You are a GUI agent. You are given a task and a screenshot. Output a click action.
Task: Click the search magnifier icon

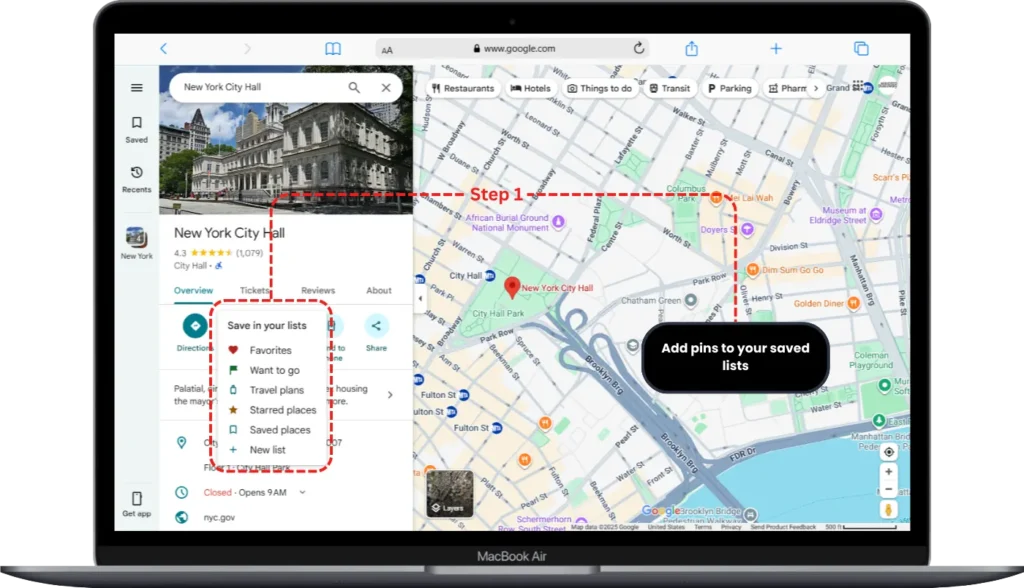pos(354,87)
